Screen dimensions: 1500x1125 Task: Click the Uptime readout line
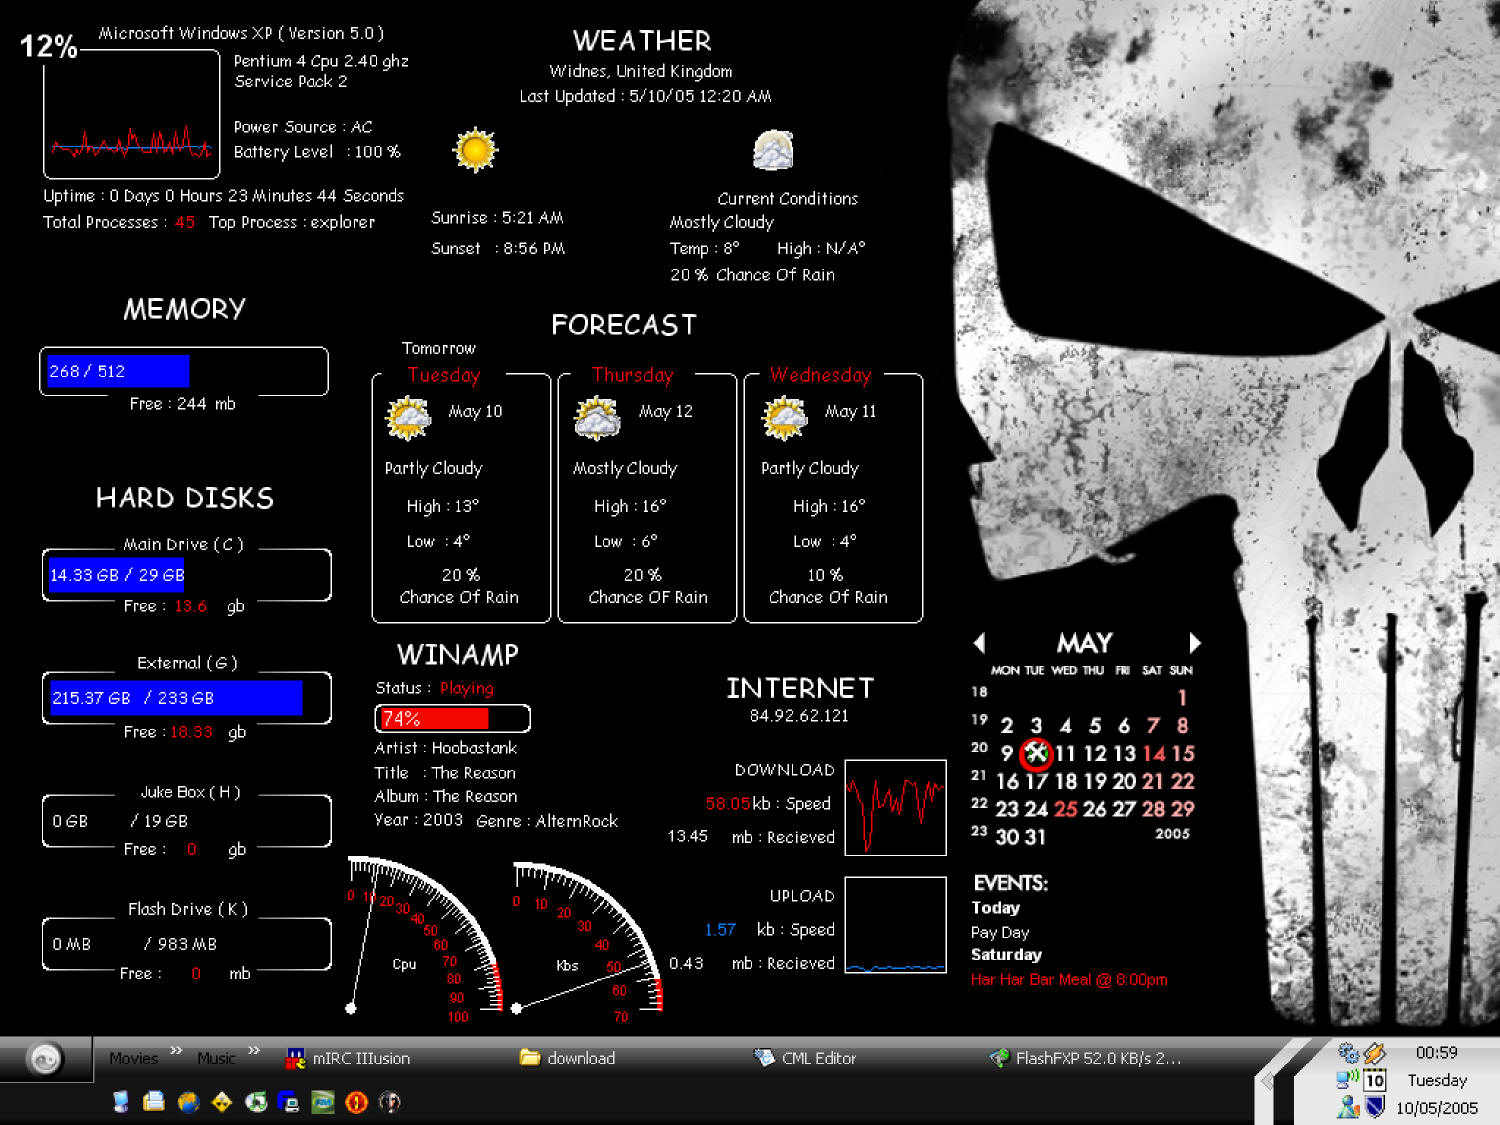(224, 196)
